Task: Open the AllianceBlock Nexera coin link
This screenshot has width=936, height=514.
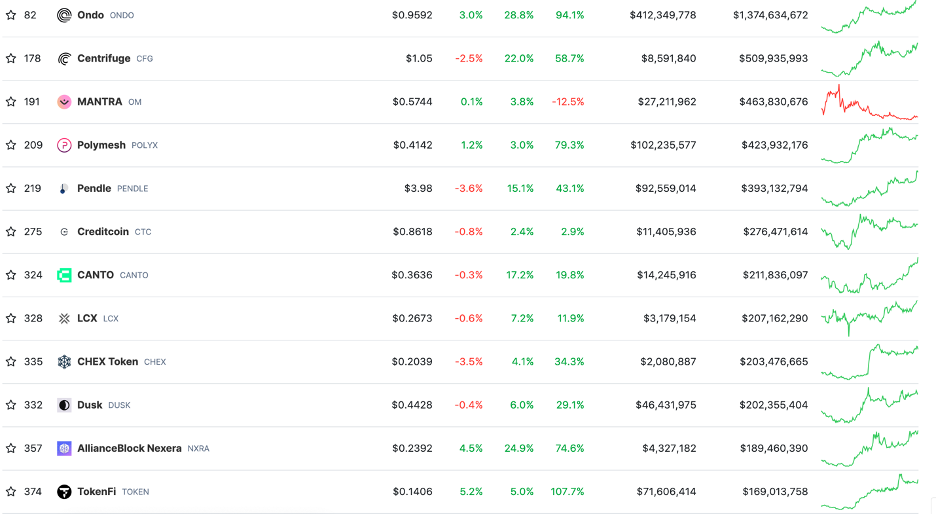Action: point(129,449)
